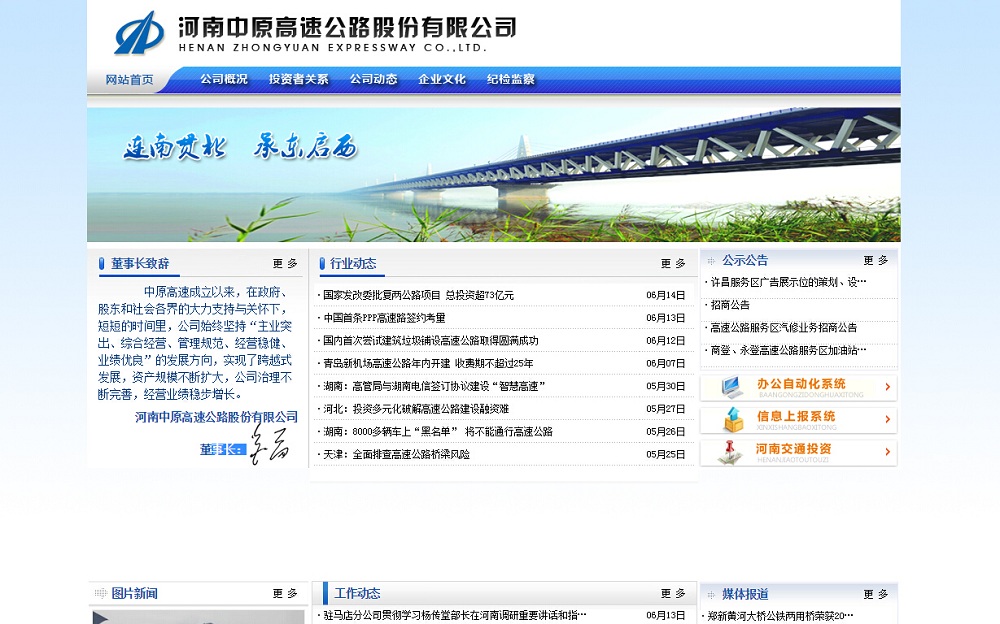
Task: Click the 董事长 label near signature
Action: click(x=223, y=449)
